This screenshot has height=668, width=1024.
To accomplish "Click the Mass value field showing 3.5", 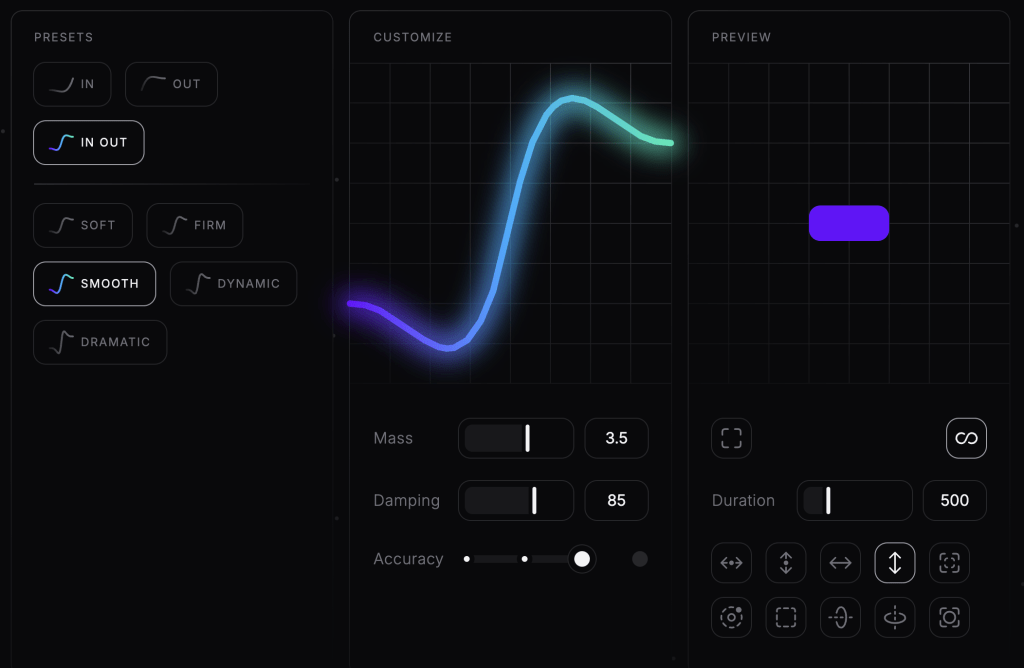I will point(616,438).
